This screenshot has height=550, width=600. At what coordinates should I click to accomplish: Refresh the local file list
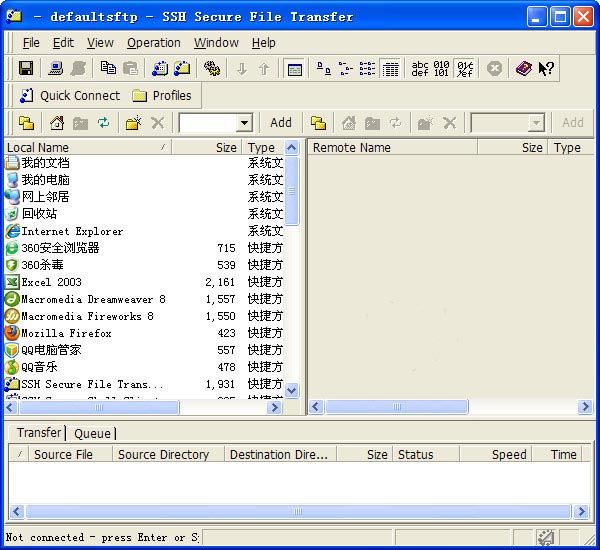(103, 123)
